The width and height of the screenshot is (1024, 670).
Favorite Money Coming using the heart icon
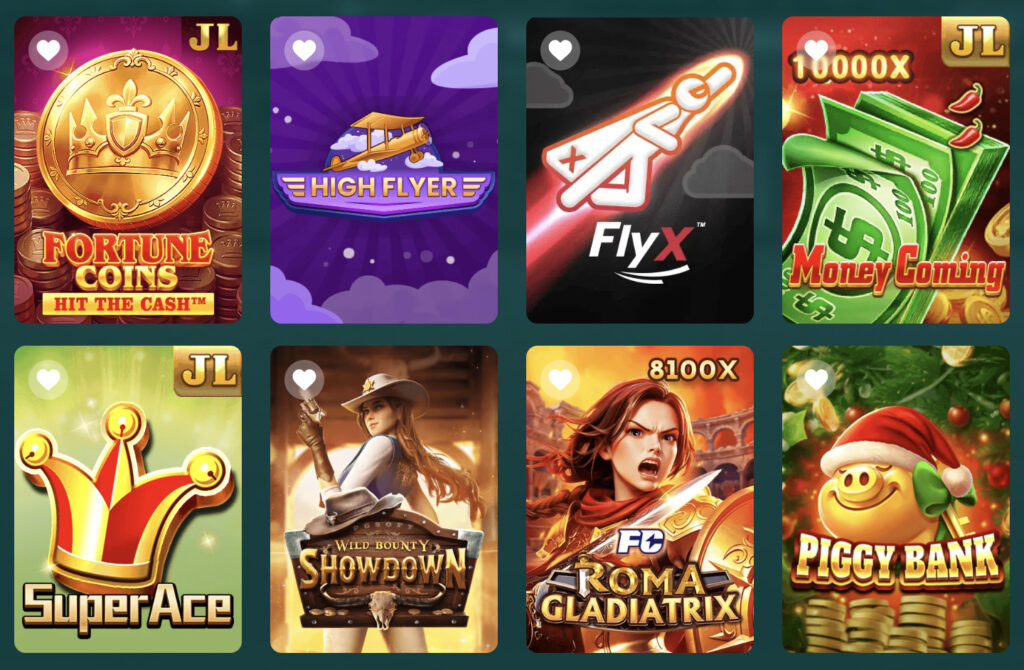(x=816, y=50)
